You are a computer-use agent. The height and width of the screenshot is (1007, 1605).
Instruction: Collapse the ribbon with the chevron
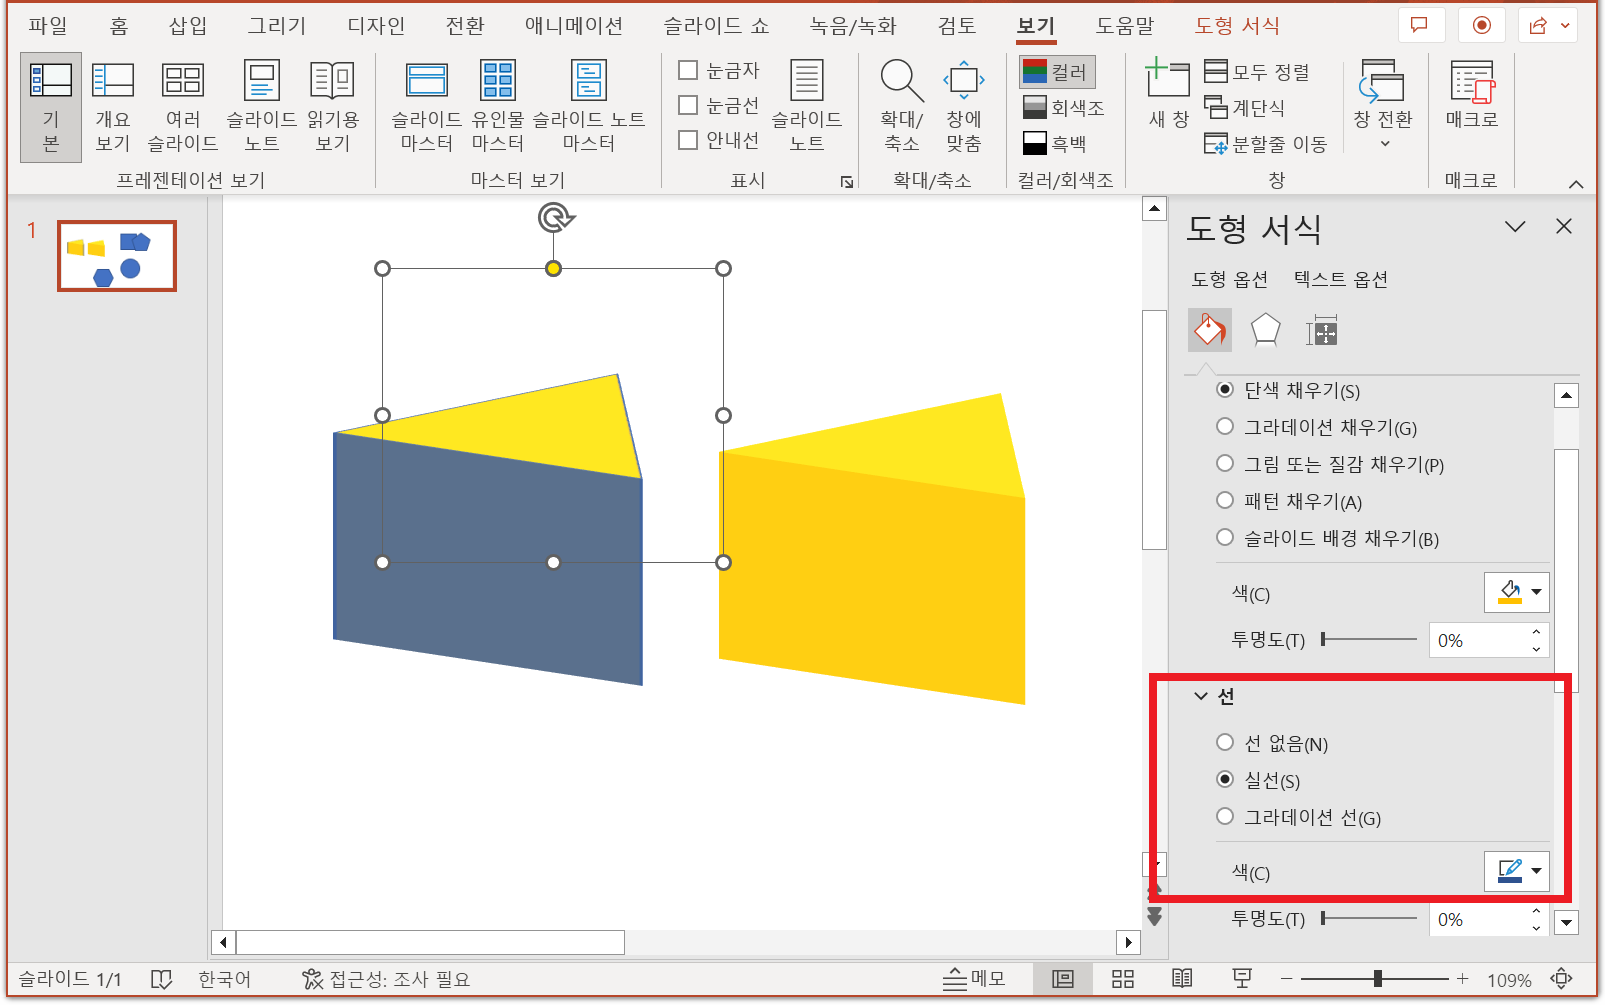click(x=1576, y=184)
